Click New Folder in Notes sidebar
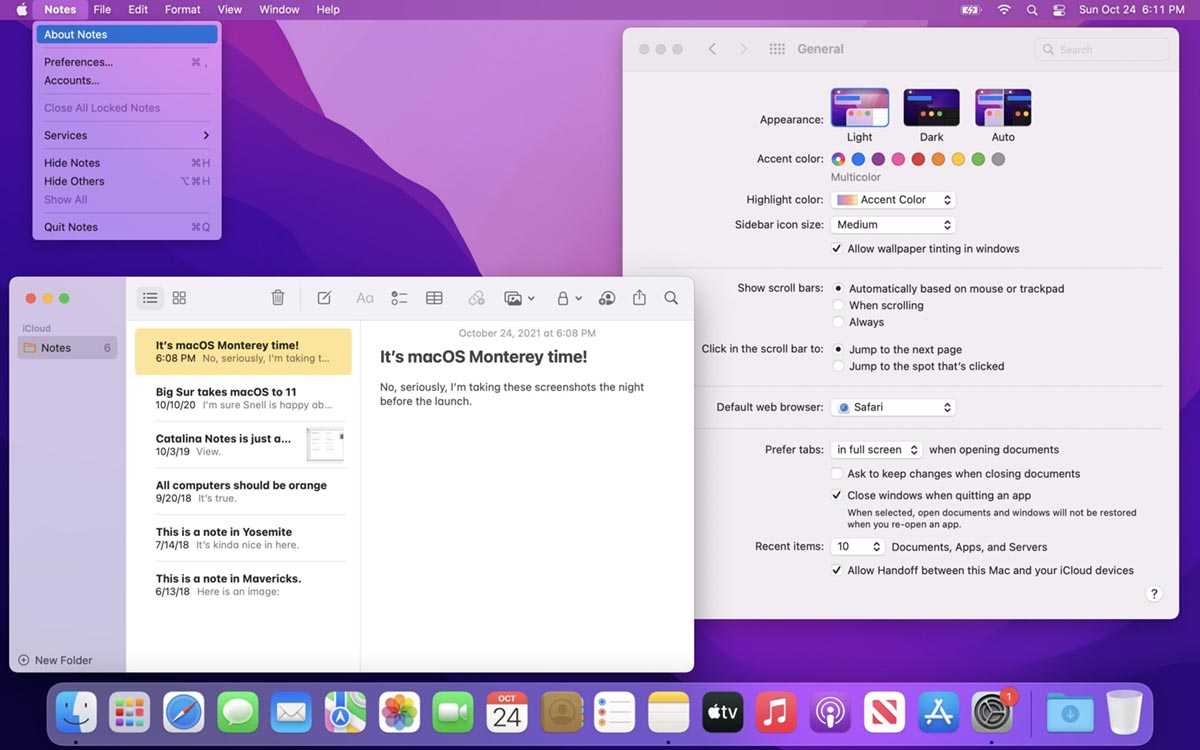This screenshot has height=750, width=1200. tap(55, 660)
